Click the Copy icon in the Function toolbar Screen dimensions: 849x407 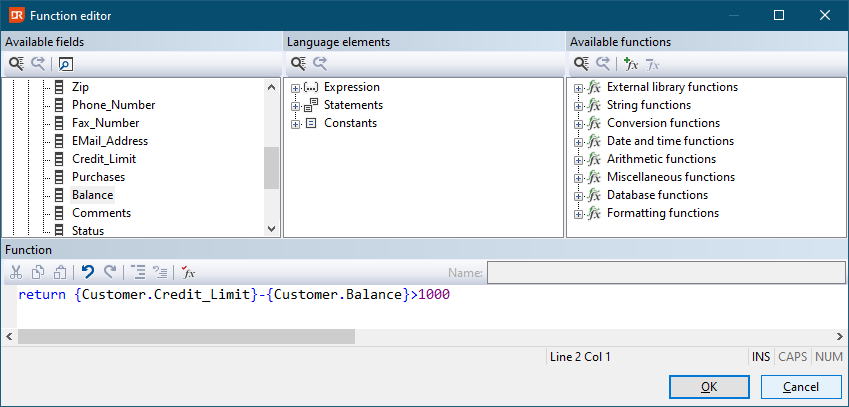38,272
